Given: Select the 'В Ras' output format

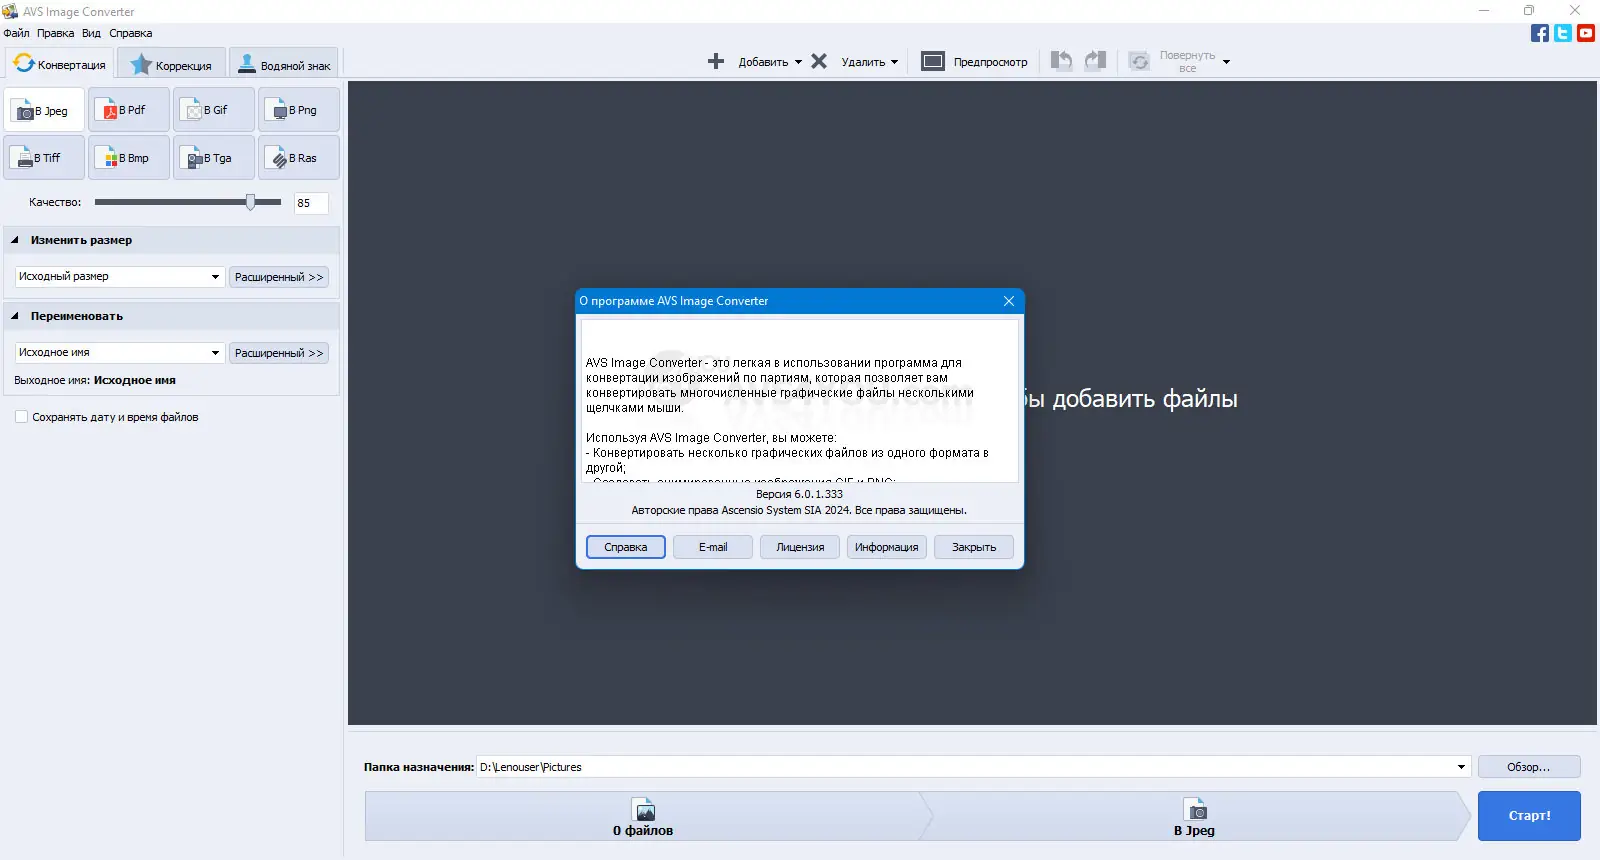Looking at the screenshot, I should tap(299, 158).
